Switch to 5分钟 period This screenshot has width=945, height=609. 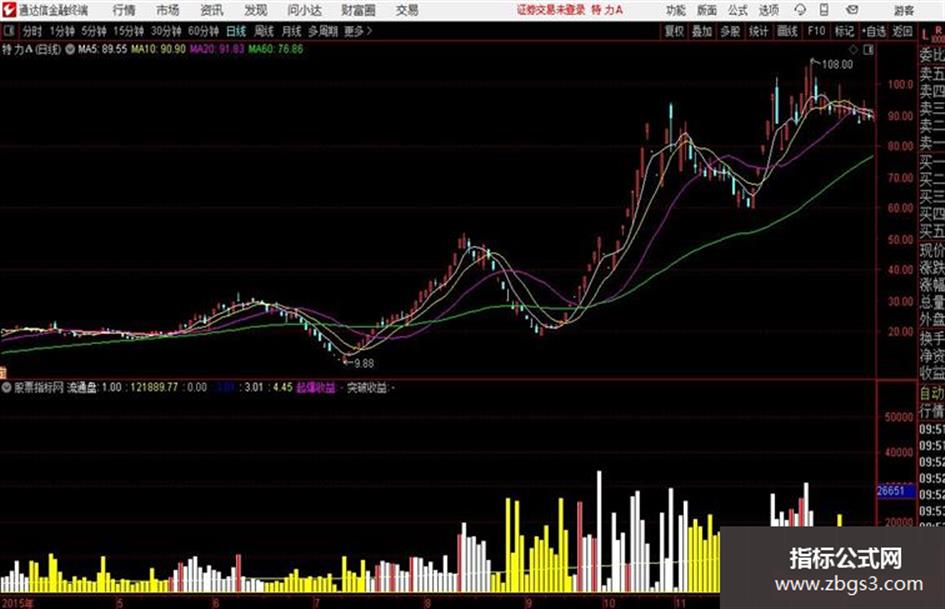tap(94, 31)
